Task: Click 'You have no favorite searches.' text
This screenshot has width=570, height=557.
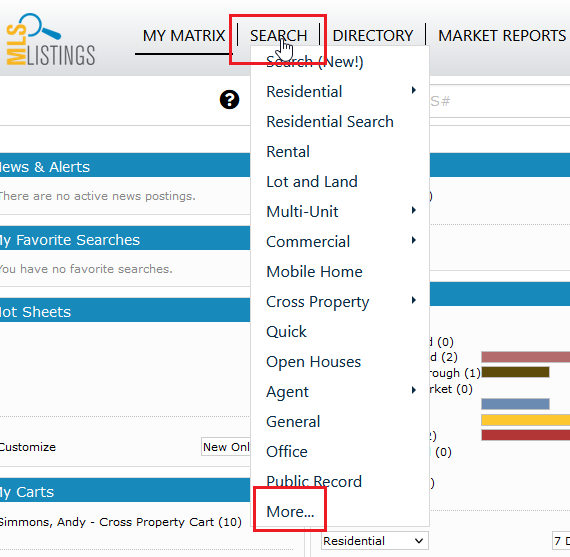Action: point(86,269)
